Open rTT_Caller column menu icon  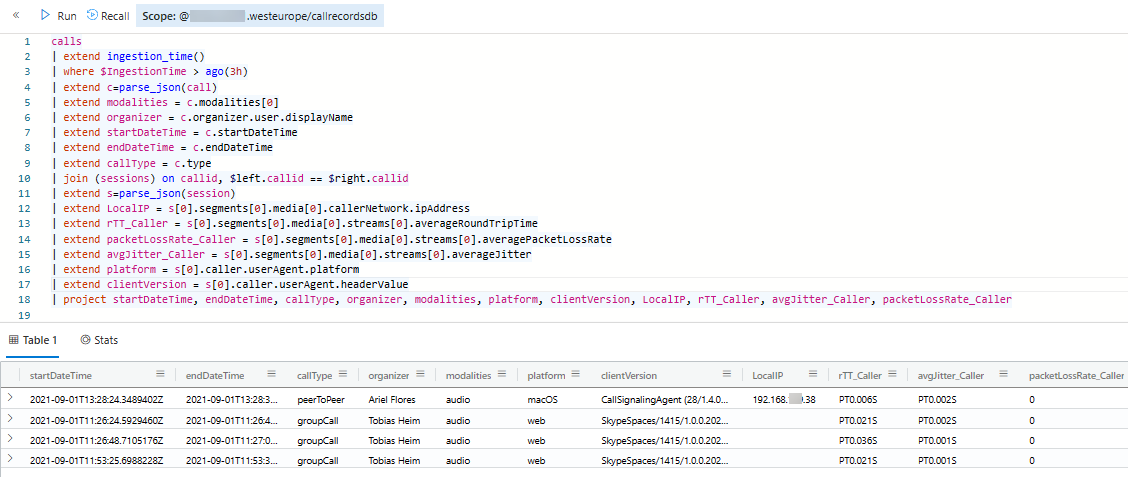click(x=891, y=375)
